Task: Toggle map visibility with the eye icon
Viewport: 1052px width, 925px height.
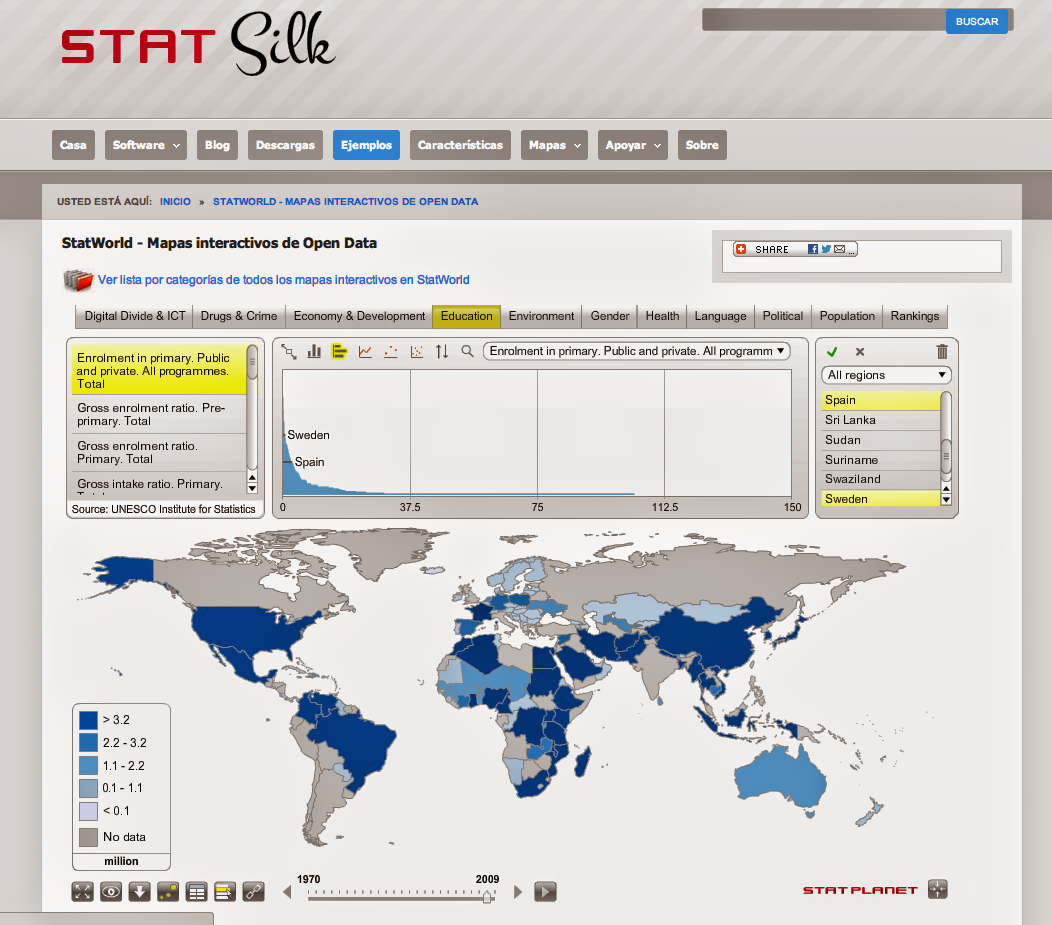Action: coord(111,891)
